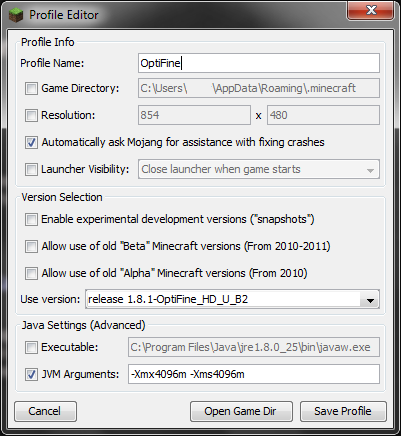401x436 pixels.
Task: Click the Cancel button
Action: click(x=45, y=411)
